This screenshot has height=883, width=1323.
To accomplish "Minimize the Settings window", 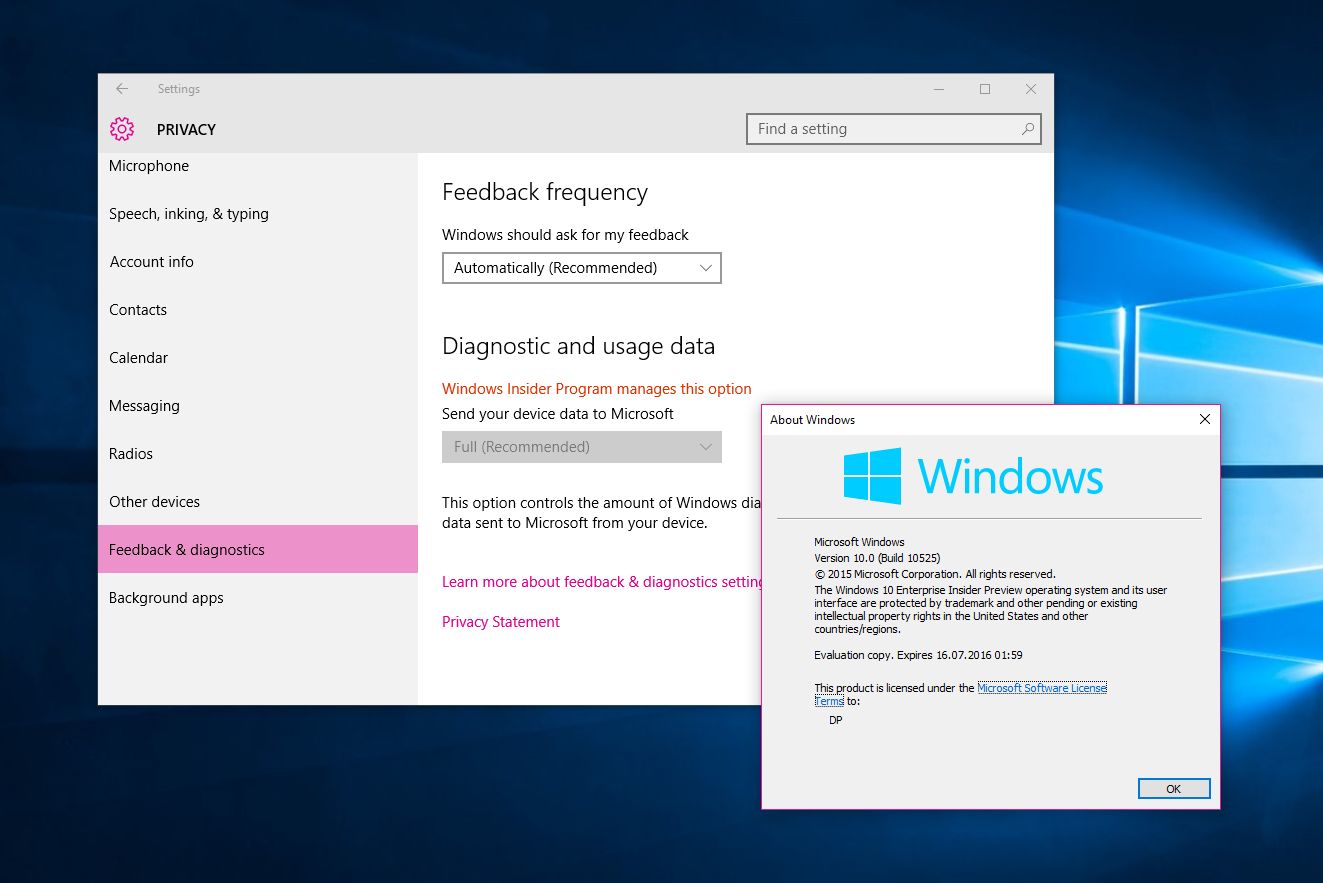I will [x=938, y=89].
